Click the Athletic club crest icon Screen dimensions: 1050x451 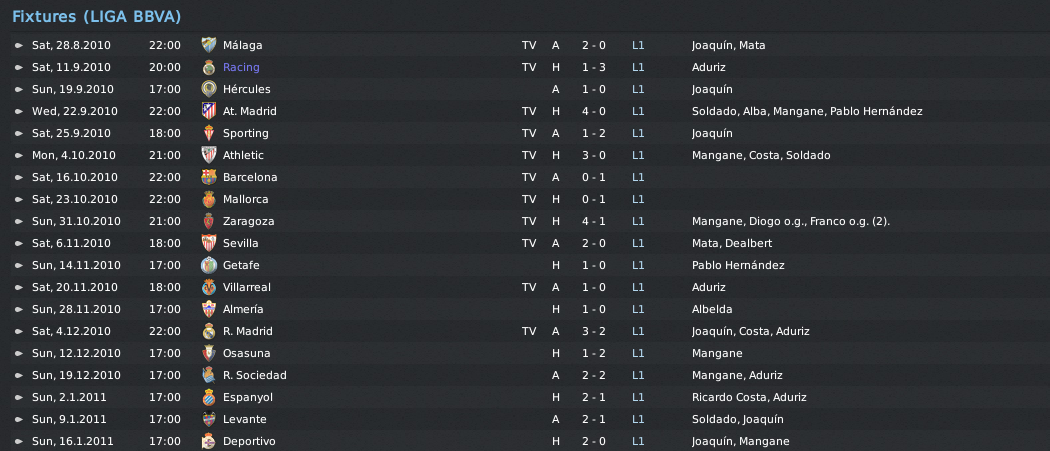click(209, 155)
